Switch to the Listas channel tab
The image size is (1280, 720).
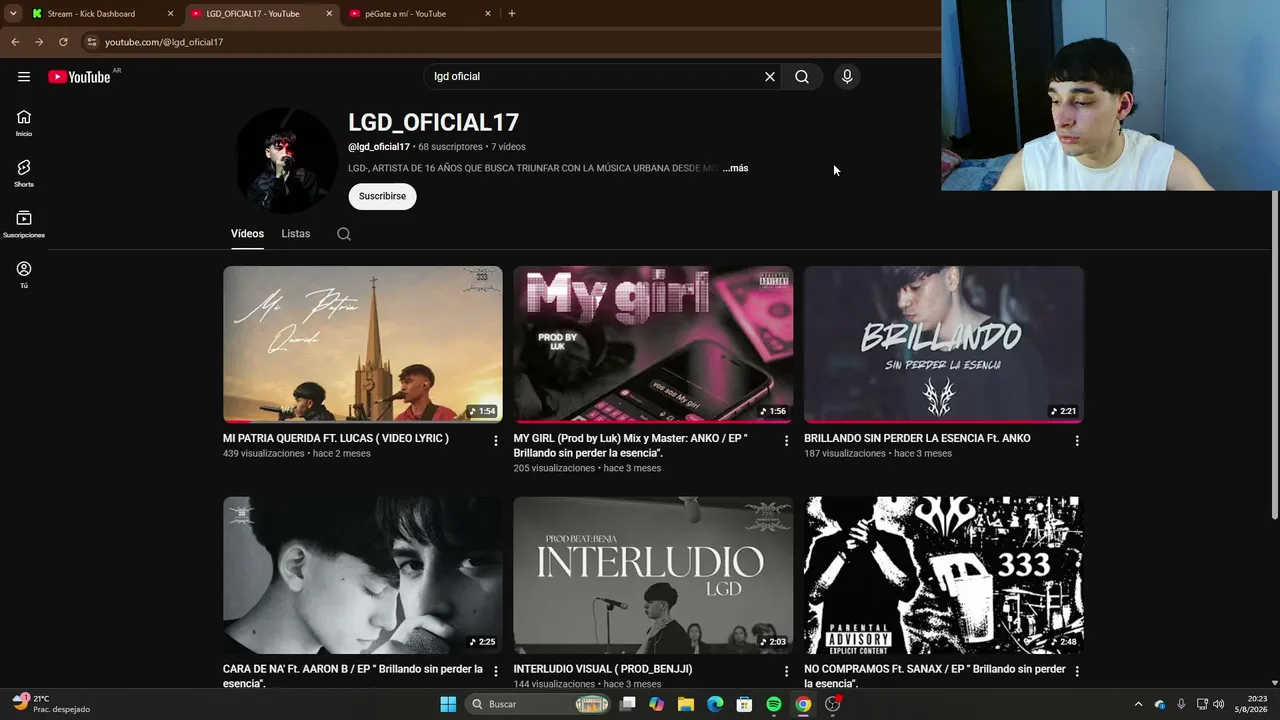point(296,234)
